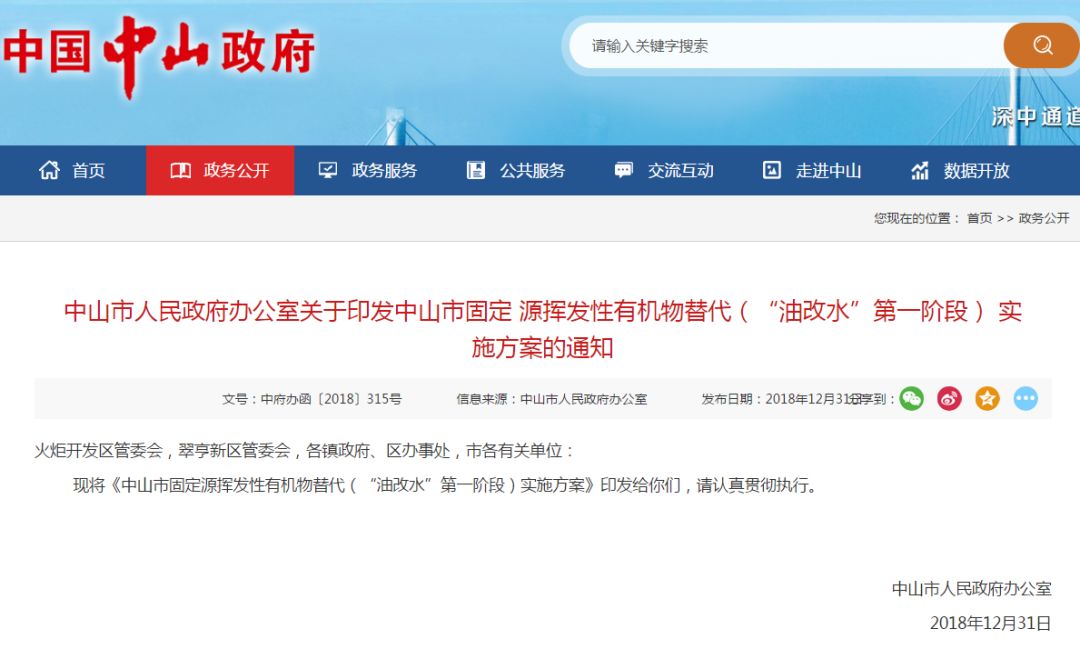Open the 走进中山 menu item

point(812,170)
